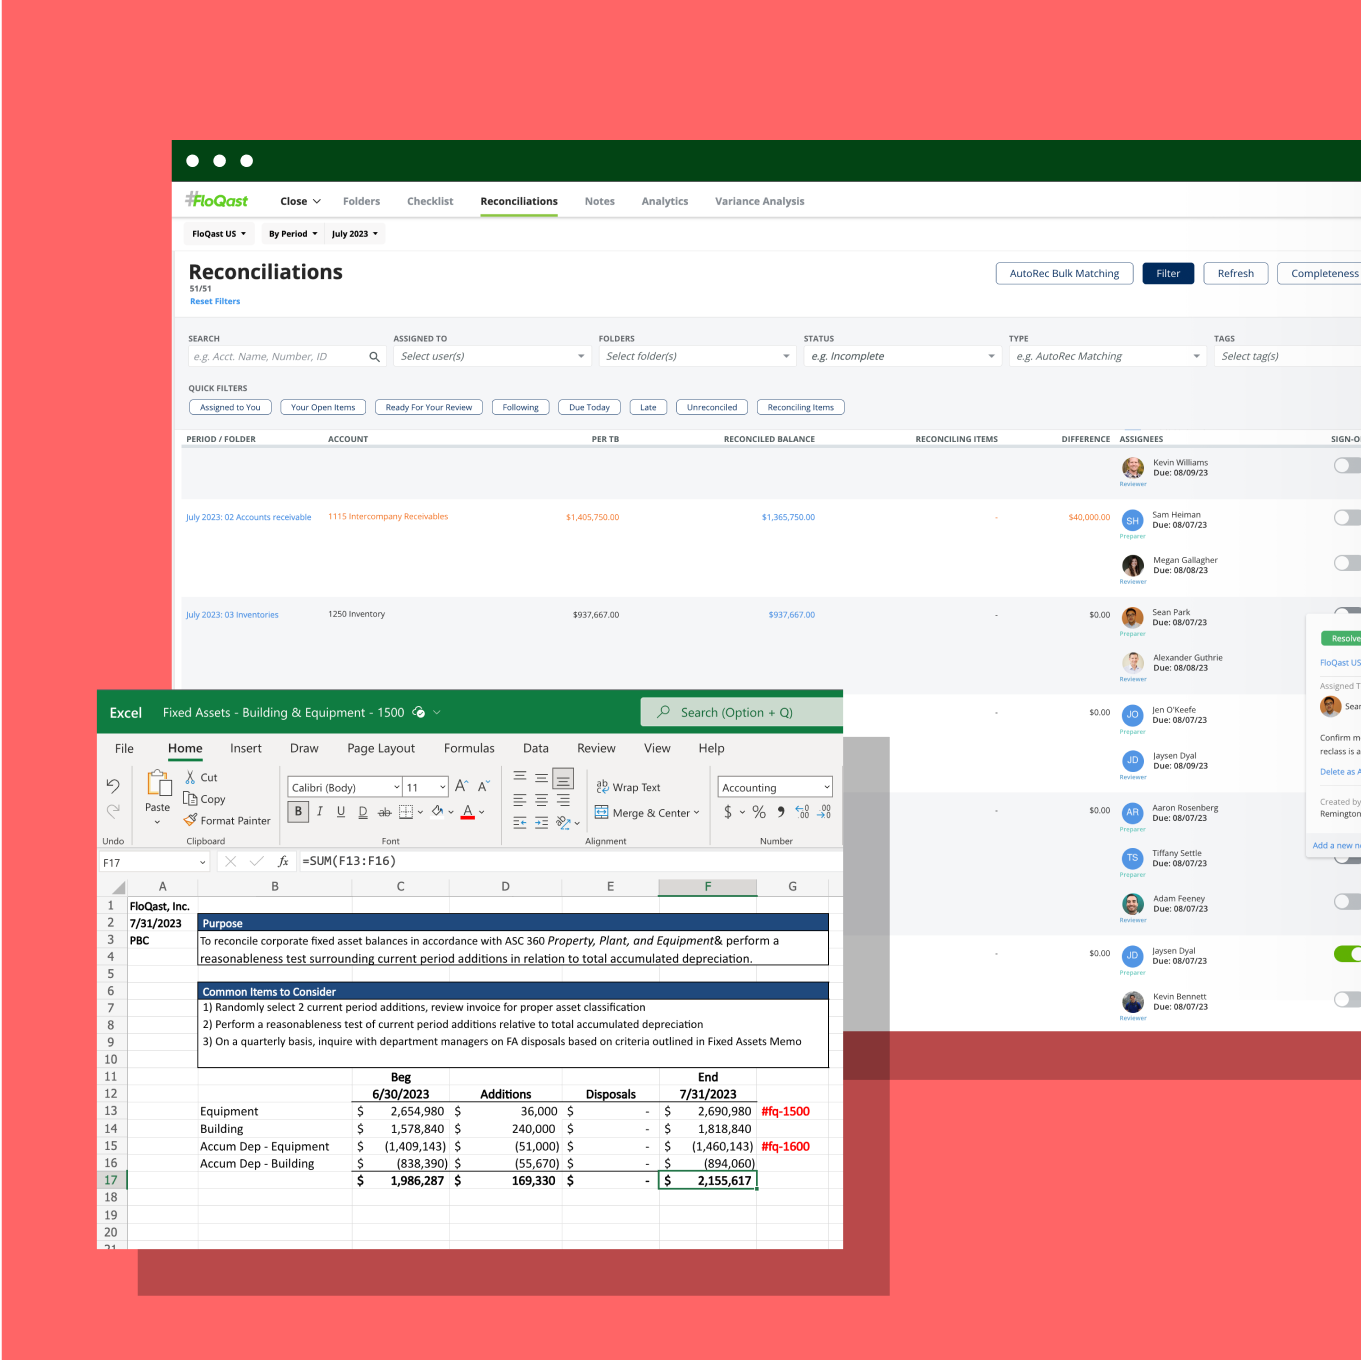
Task: Open the Calibri font name dropdown
Action: [x=395, y=788]
